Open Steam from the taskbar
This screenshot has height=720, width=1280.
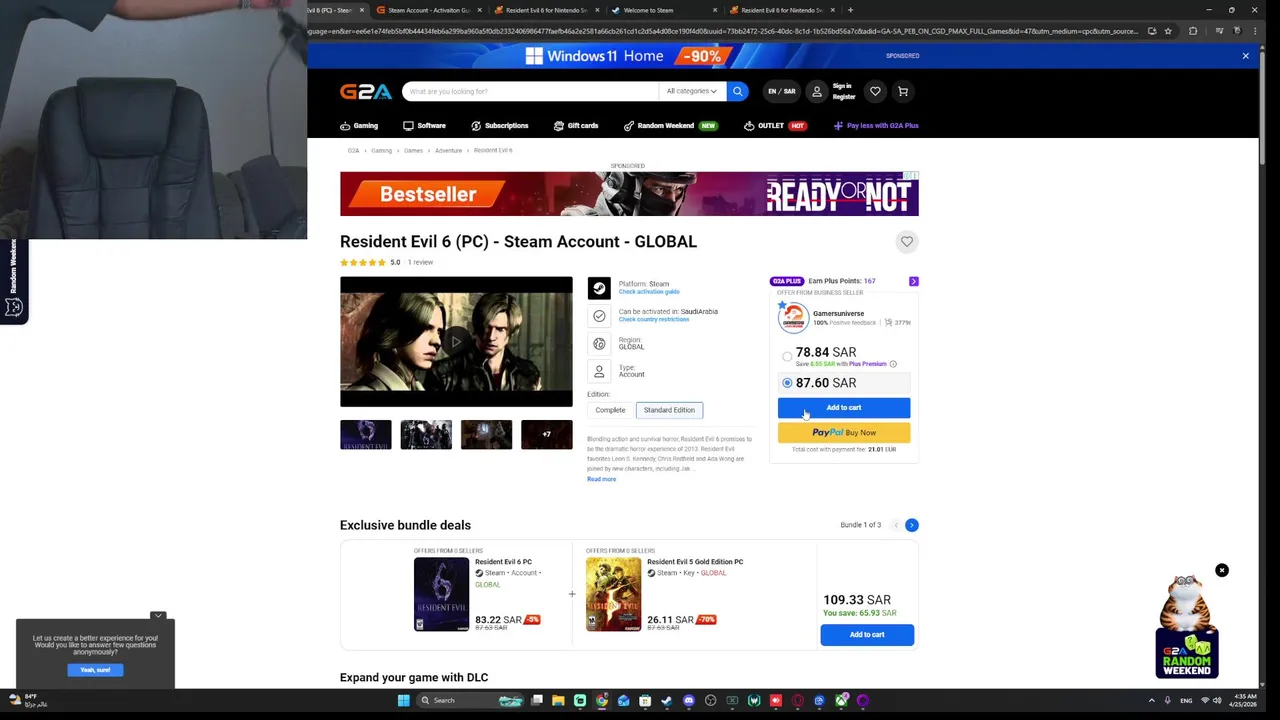tap(667, 700)
